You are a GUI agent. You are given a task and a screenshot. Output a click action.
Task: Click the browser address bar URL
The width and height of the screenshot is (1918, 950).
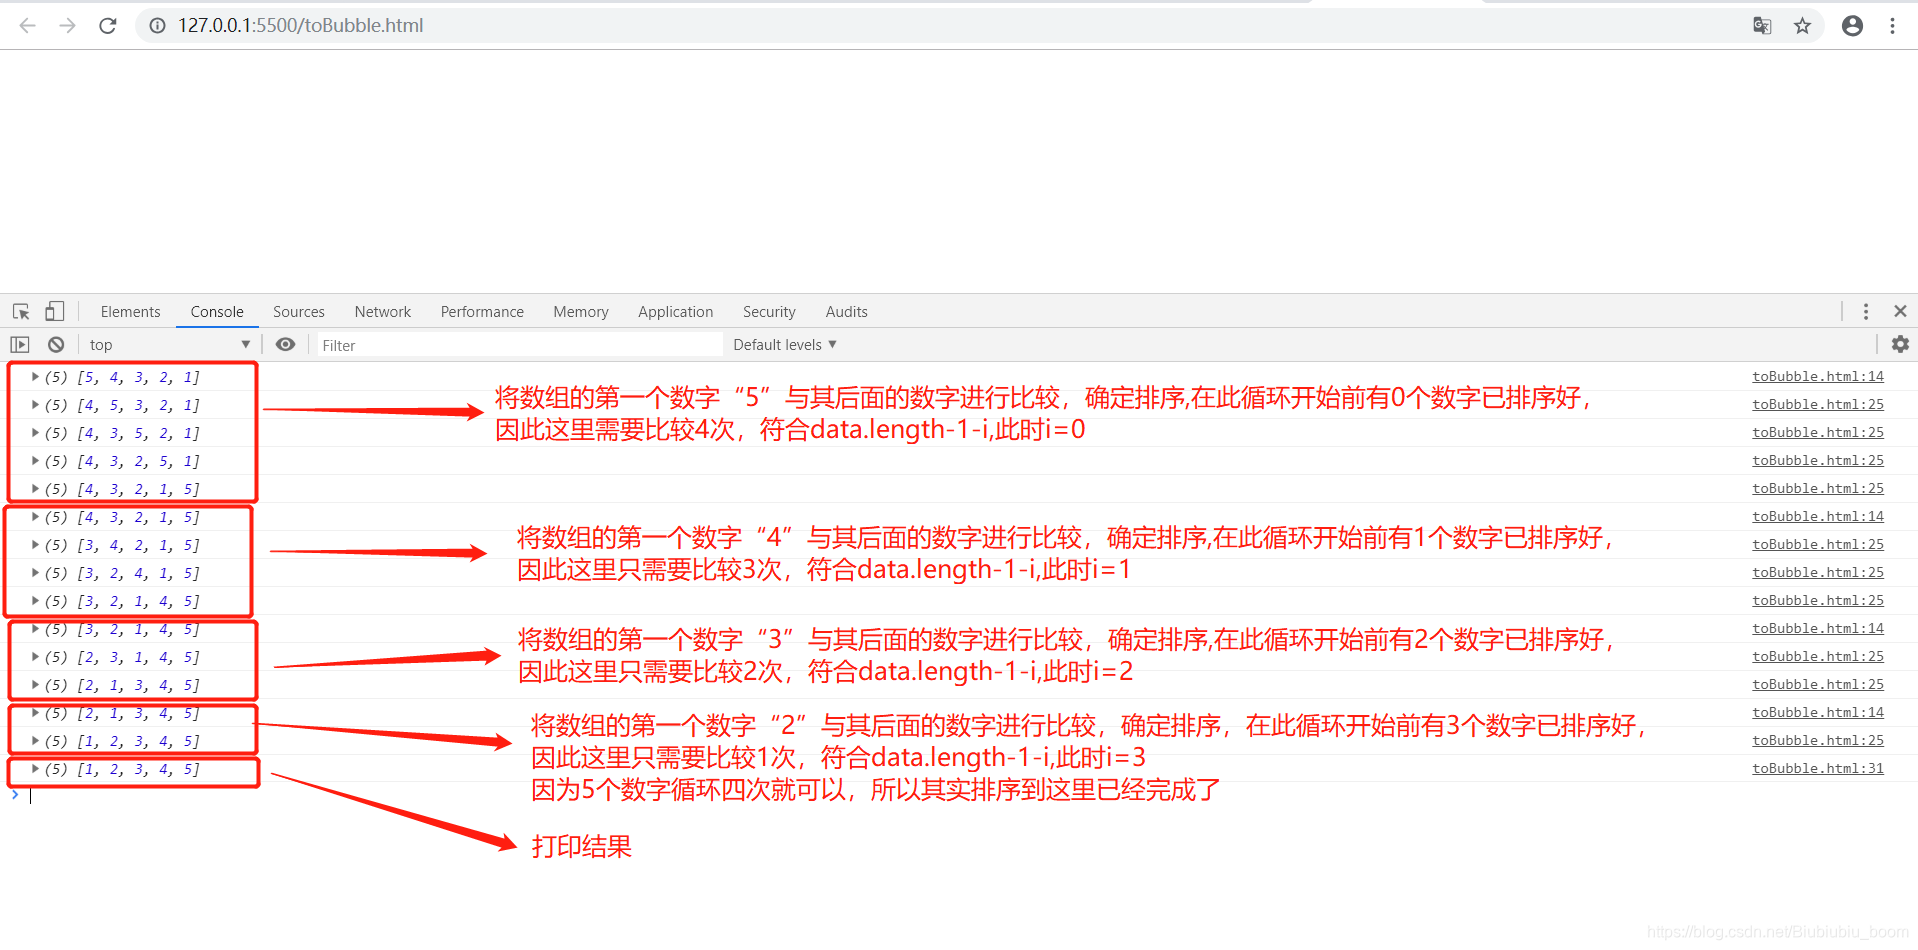pyautogui.click(x=301, y=25)
